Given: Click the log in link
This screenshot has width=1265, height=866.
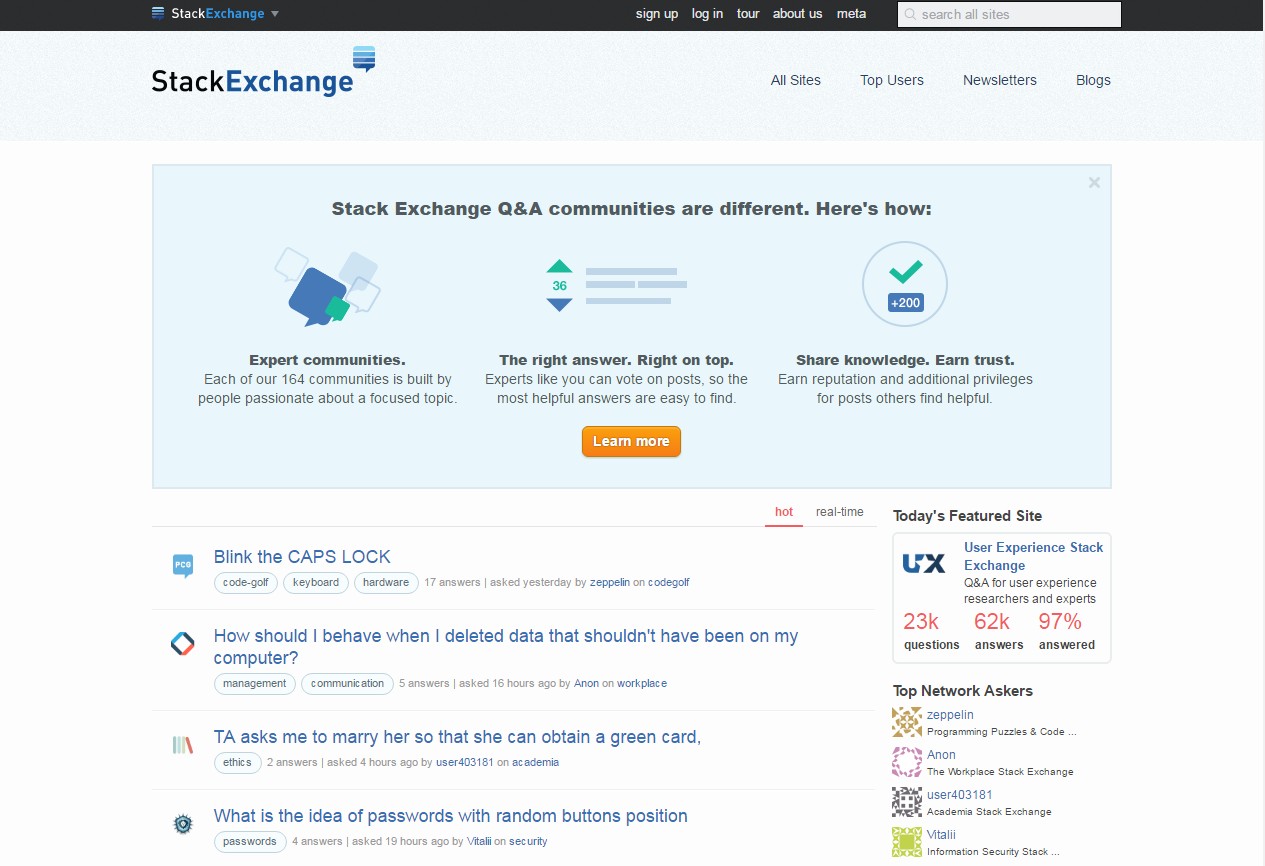Looking at the screenshot, I should [x=707, y=14].
